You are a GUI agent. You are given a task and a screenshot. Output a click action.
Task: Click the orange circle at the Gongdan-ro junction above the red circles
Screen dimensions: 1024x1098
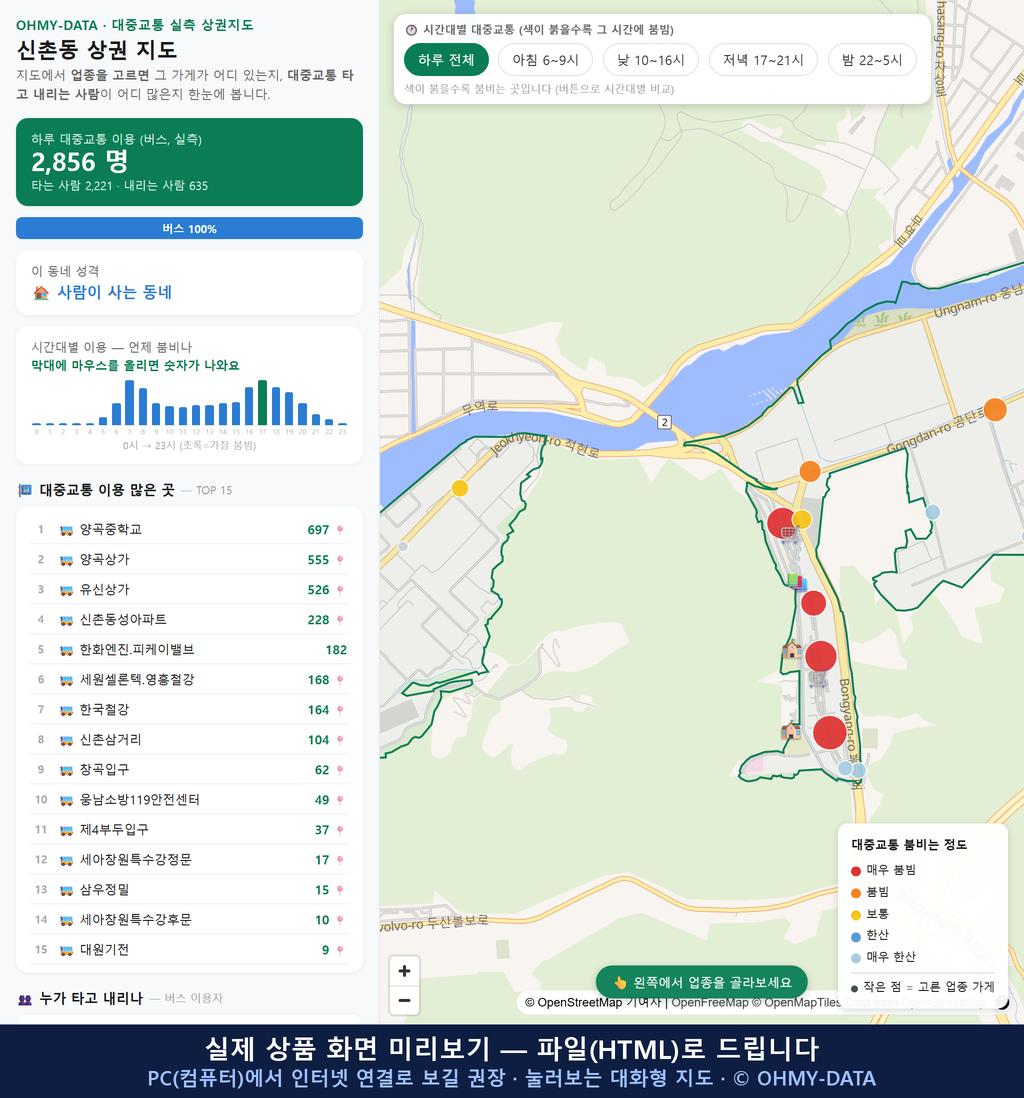[x=810, y=471]
